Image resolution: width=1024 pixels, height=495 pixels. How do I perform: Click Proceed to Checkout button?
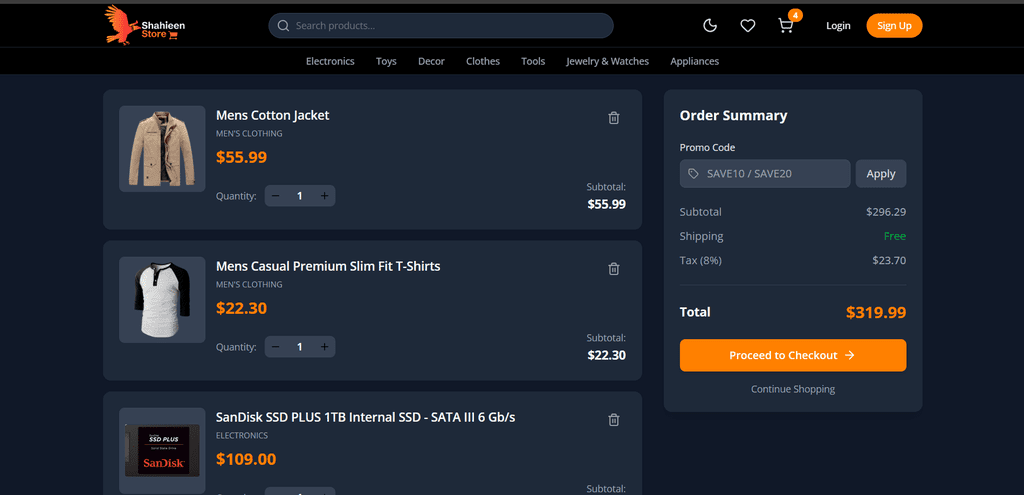(793, 355)
